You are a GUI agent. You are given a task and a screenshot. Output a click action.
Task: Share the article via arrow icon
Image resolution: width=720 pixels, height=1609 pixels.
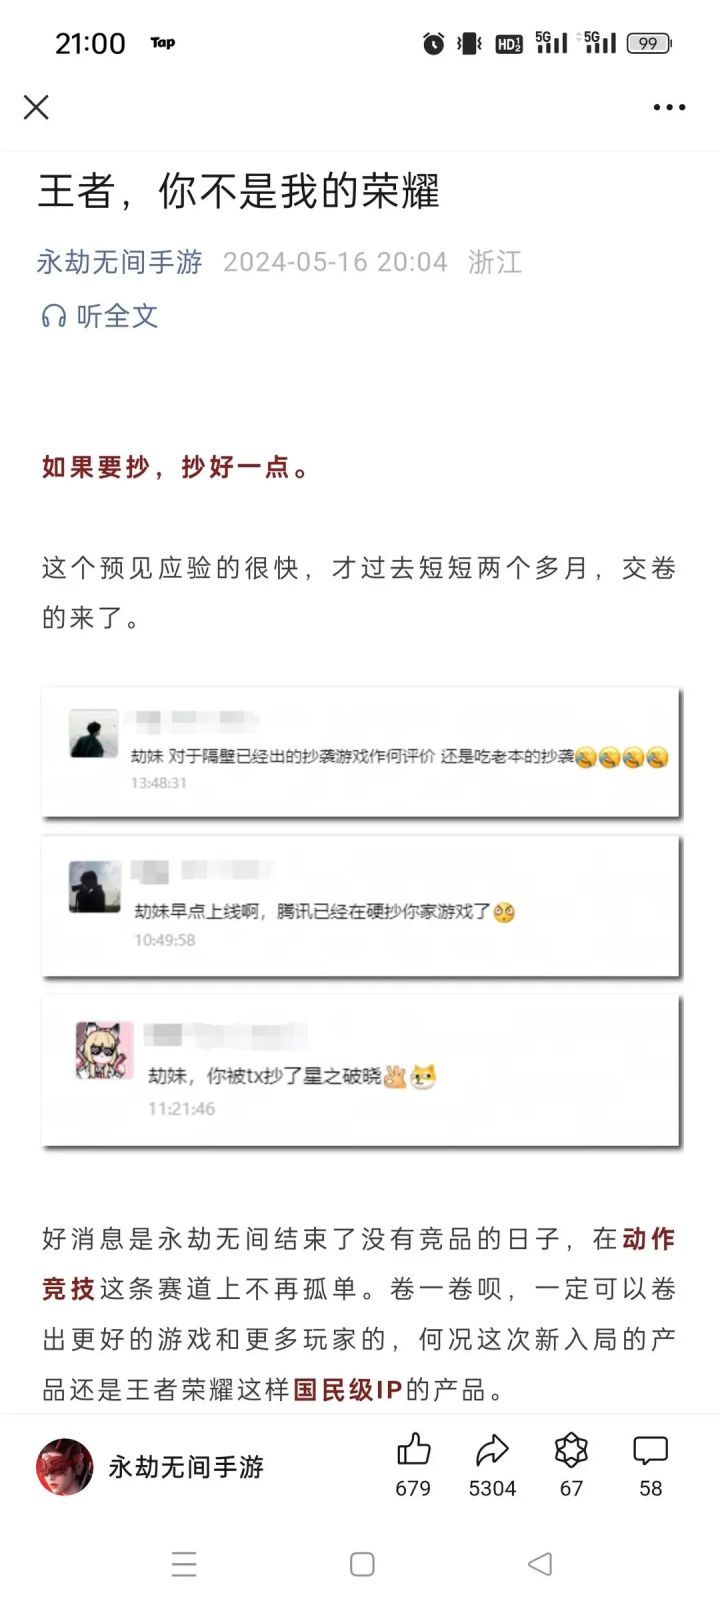[492, 1449]
